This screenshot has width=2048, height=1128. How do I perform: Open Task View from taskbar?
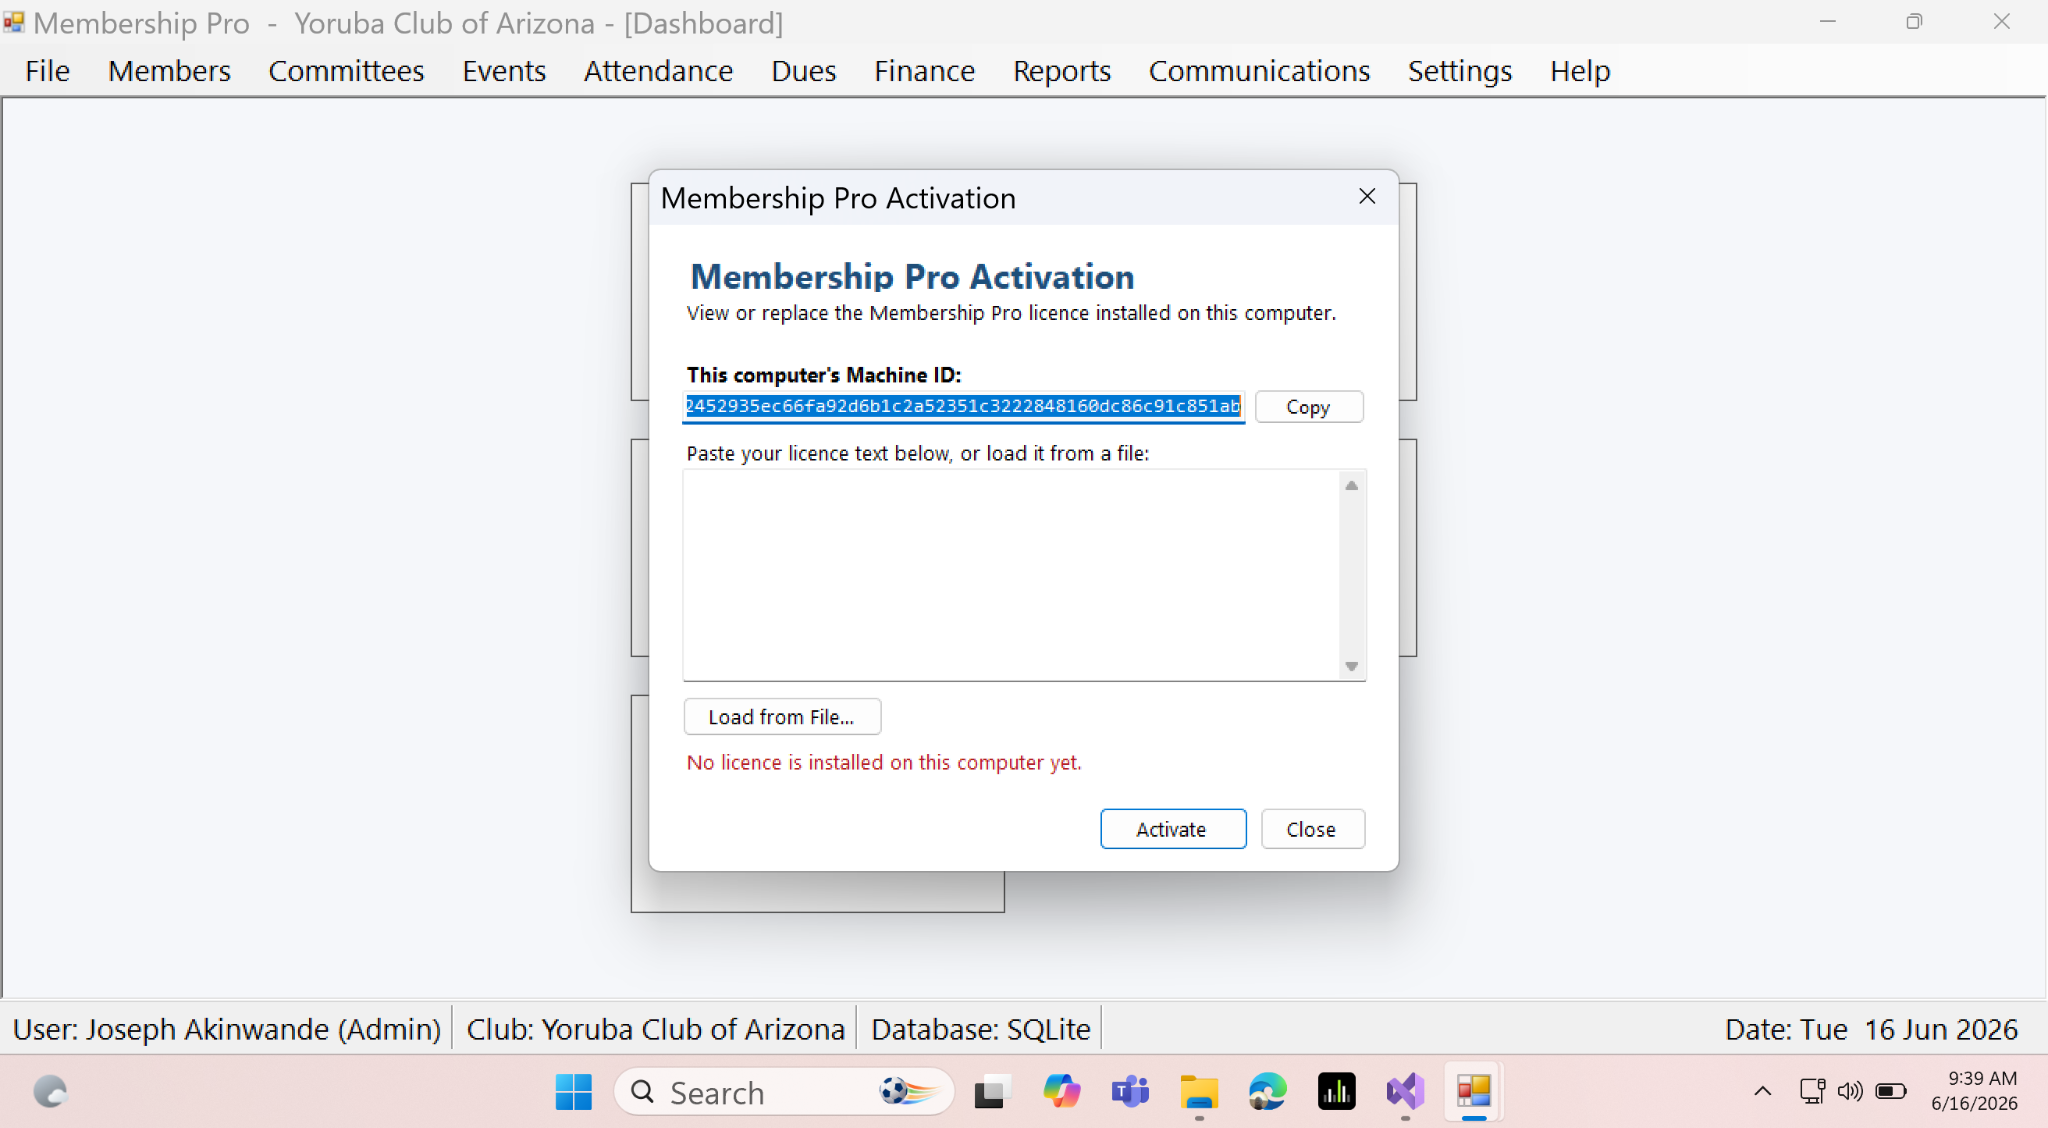pos(992,1092)
